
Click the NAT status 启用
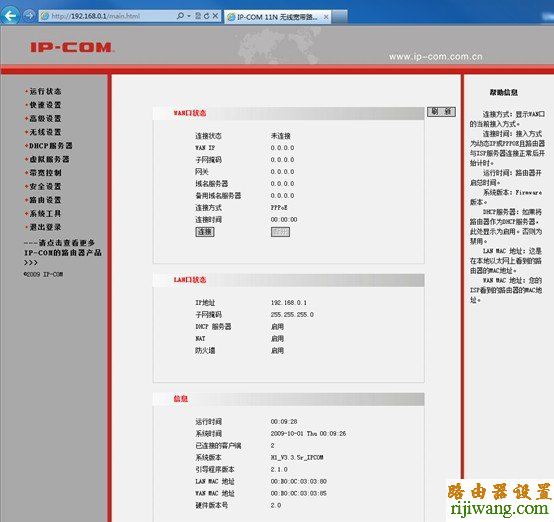pos(277,339)
